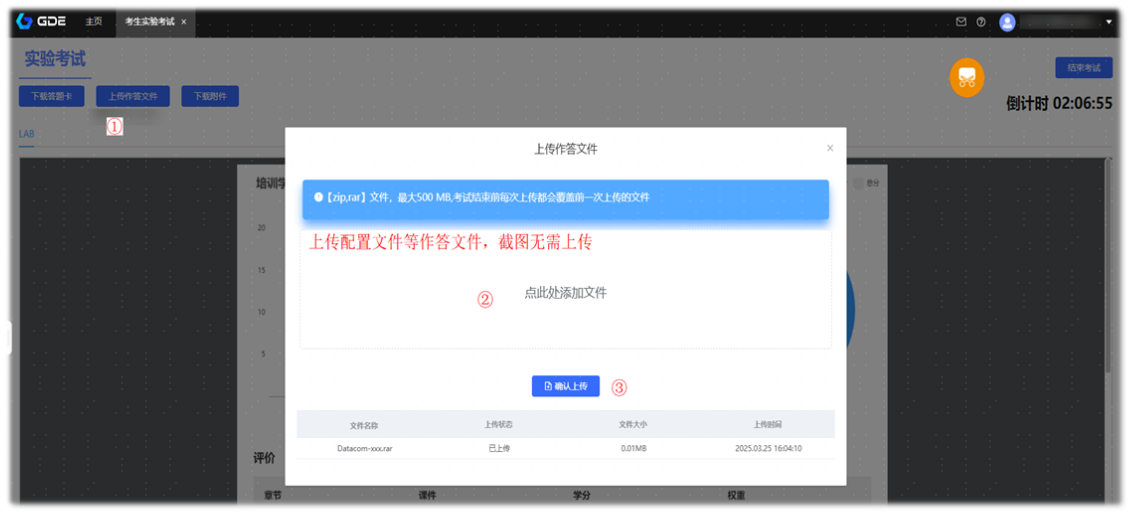This screenshot has height=515, width=1128.
Task: Click the info icon in the blue notice banner
Action: point(318,197)
